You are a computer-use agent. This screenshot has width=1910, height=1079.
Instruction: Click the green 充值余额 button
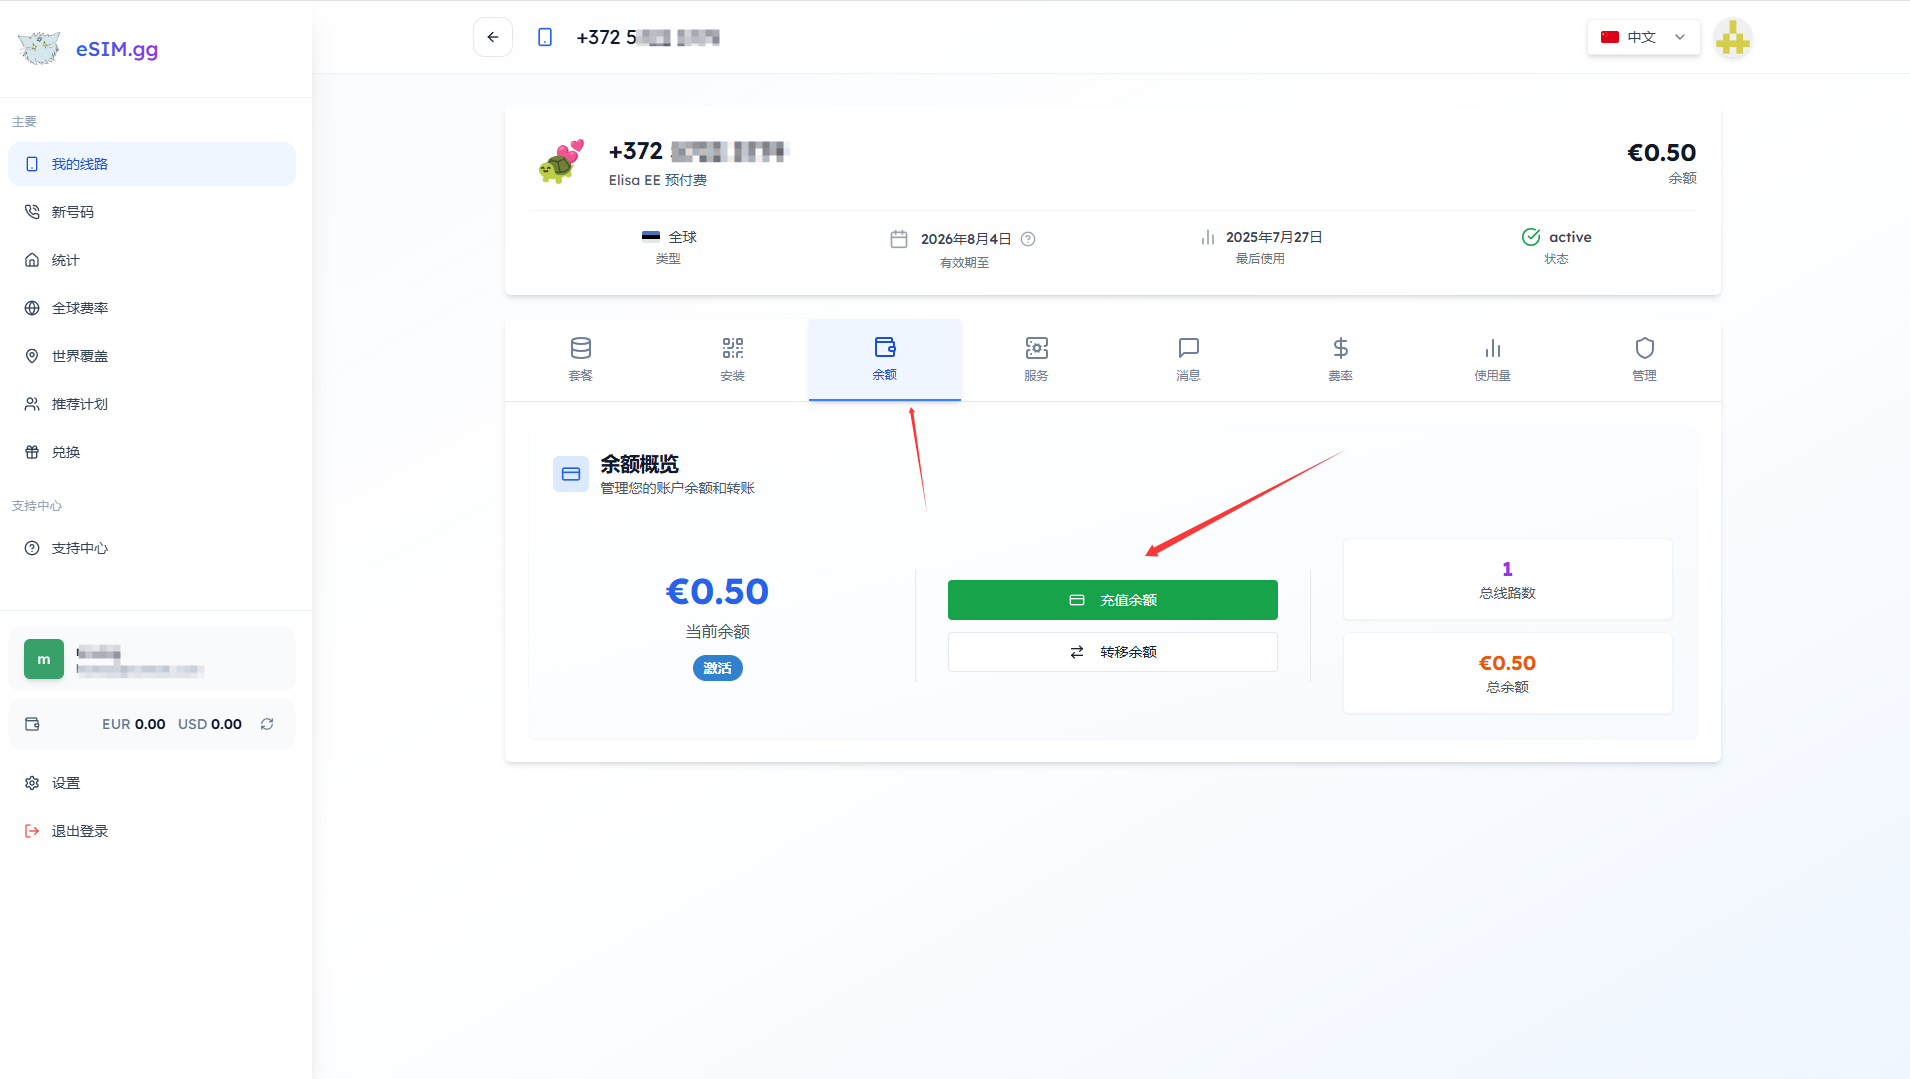pos(1112,600)
